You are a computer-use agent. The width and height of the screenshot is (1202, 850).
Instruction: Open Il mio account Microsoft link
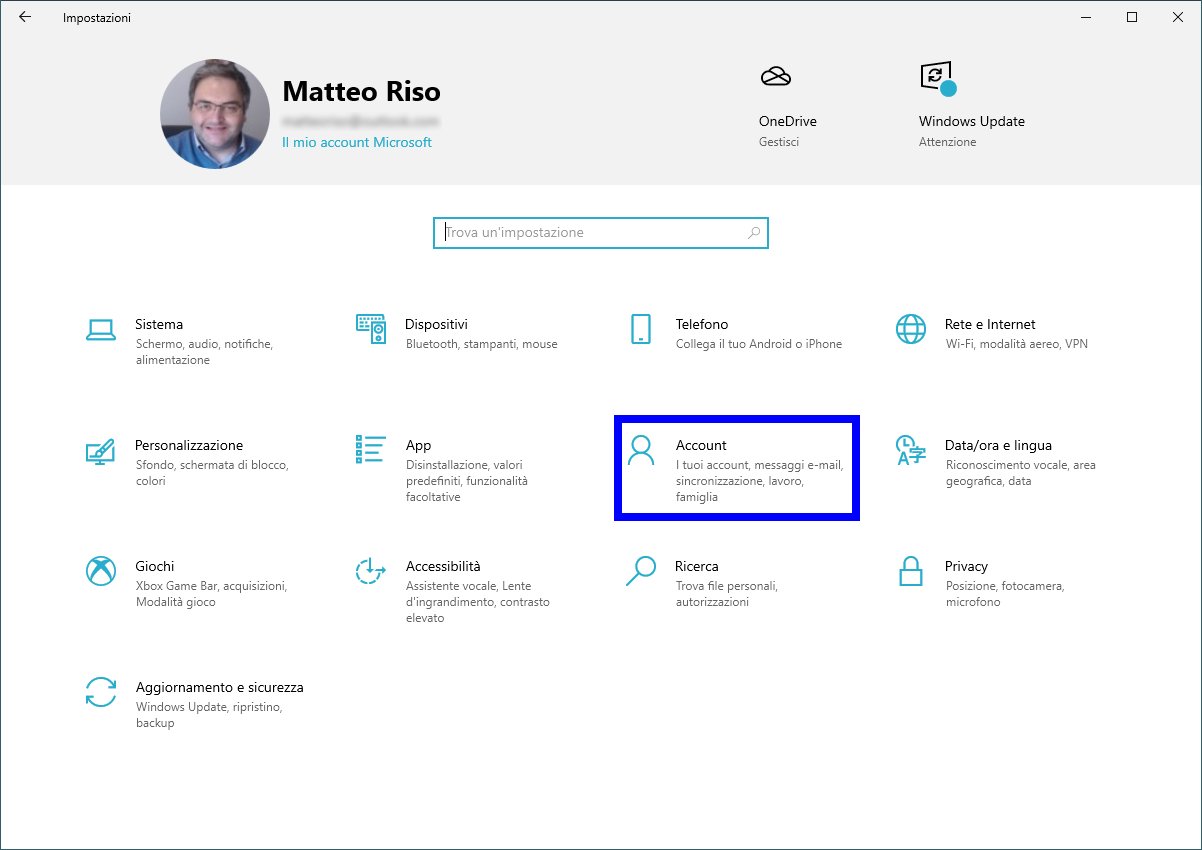[357, 142]
